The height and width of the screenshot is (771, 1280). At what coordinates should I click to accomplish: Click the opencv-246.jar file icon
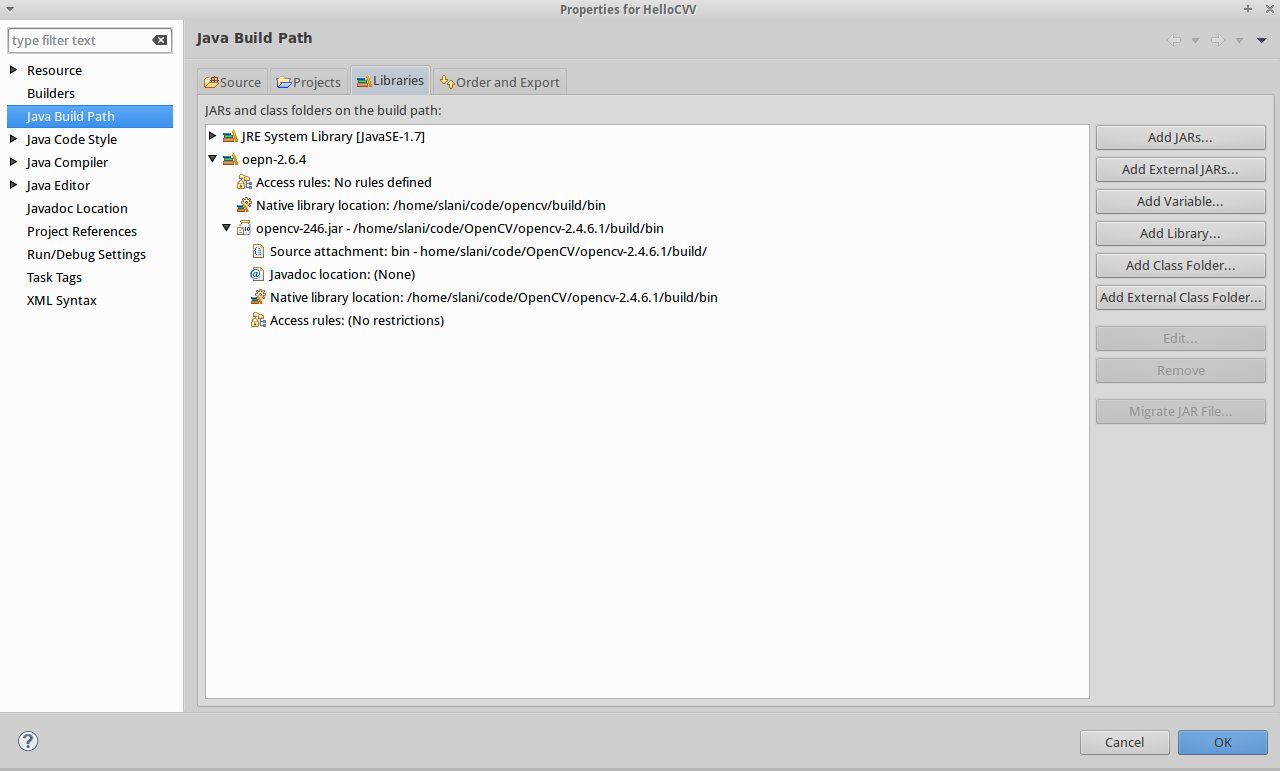coord(244,228)
